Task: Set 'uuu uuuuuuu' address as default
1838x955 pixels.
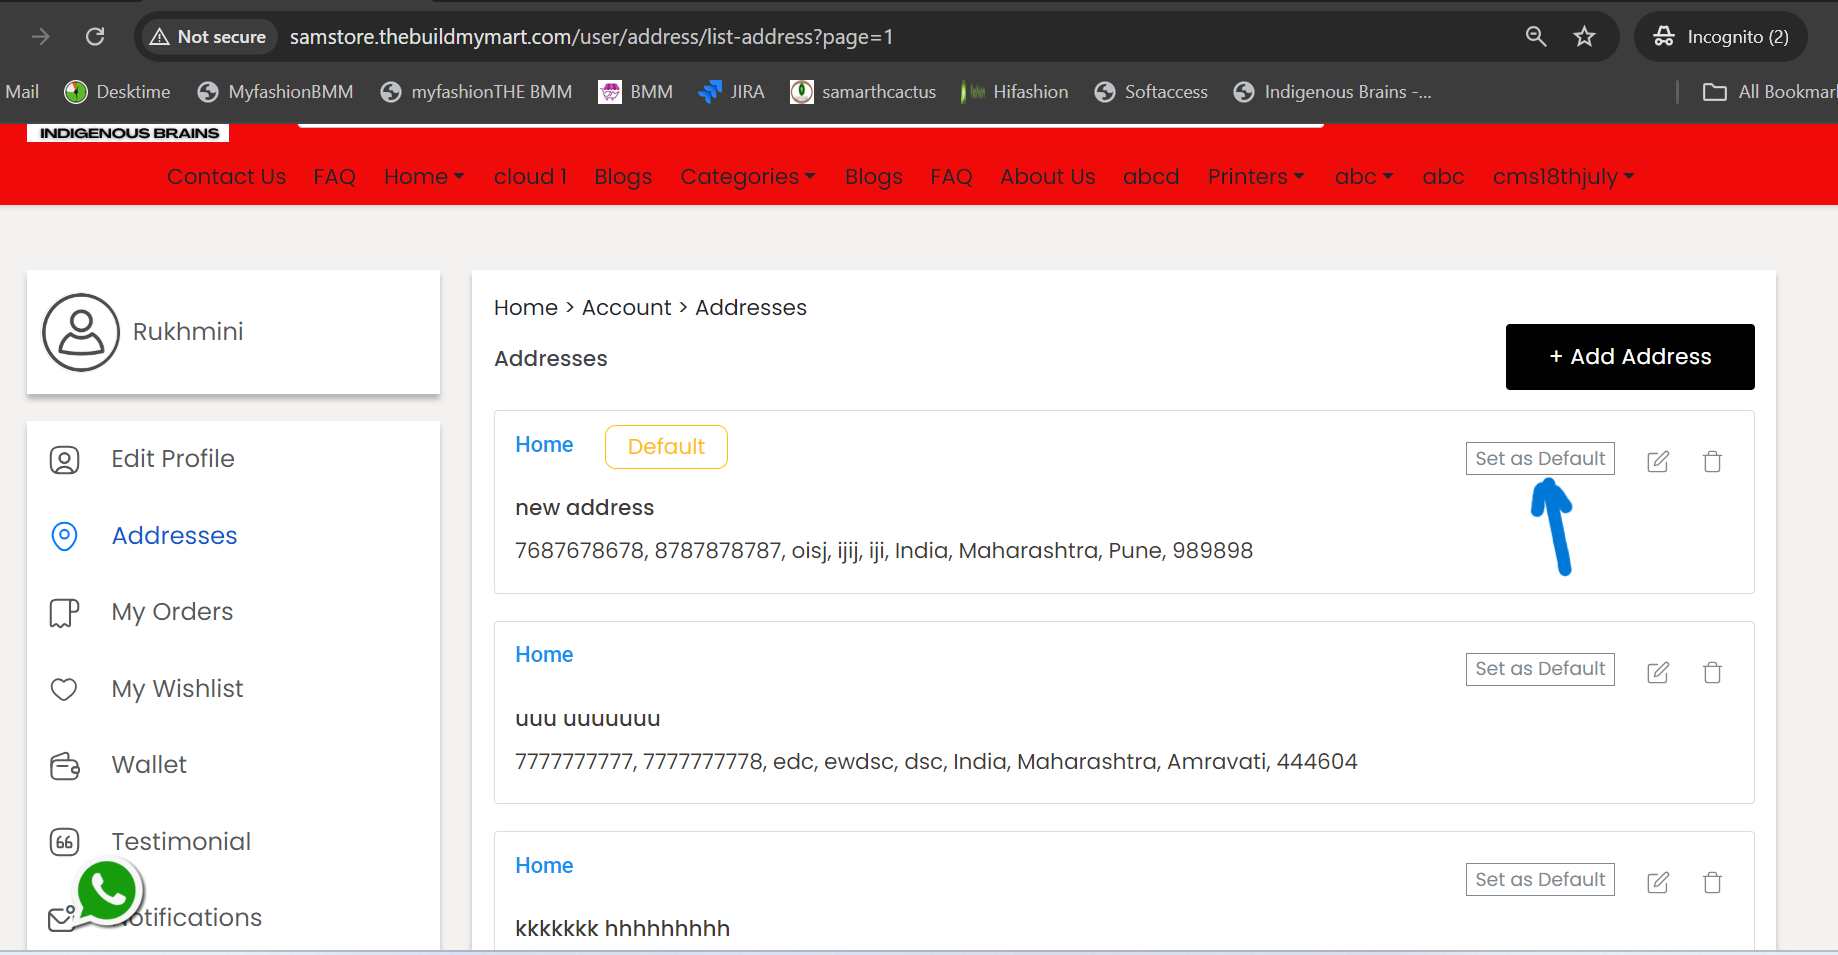Action: pyautogui.click(x=1540, y=669)
